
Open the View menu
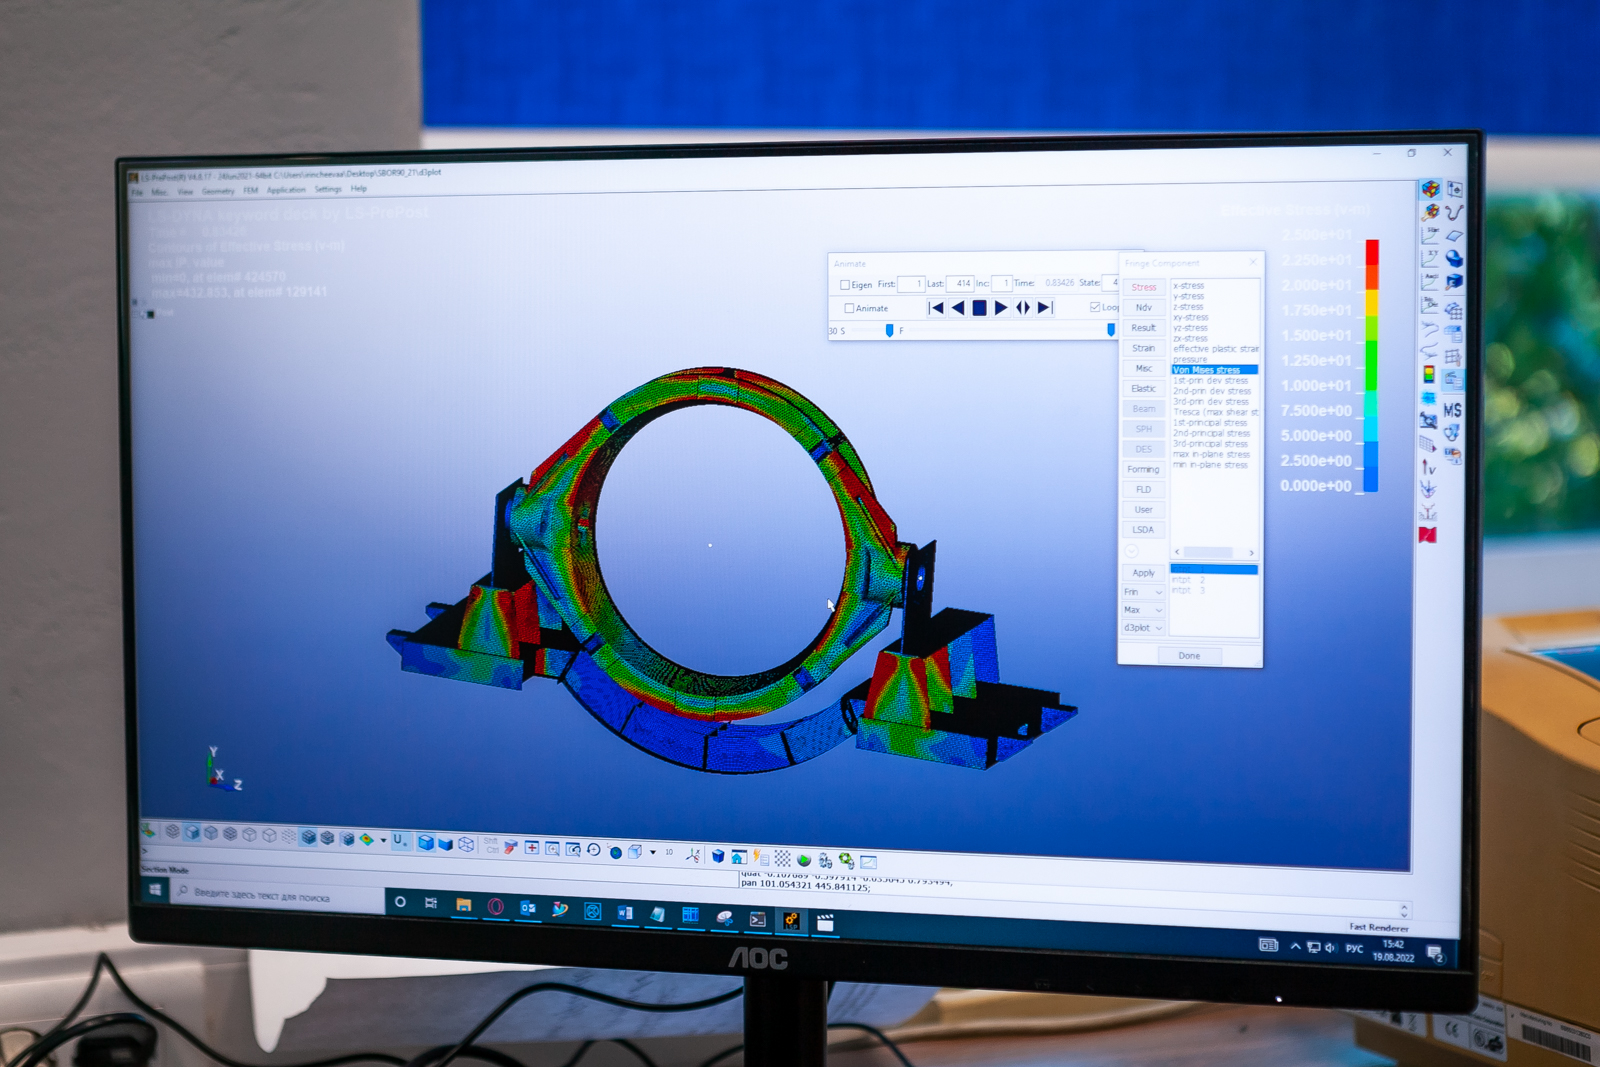pyautogui.click(x=186, y=192)
